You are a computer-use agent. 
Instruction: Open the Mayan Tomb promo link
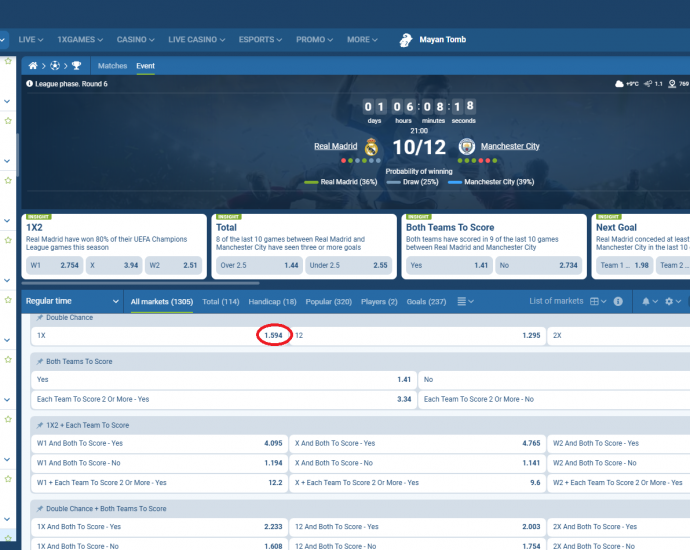(x=443, y=40)
